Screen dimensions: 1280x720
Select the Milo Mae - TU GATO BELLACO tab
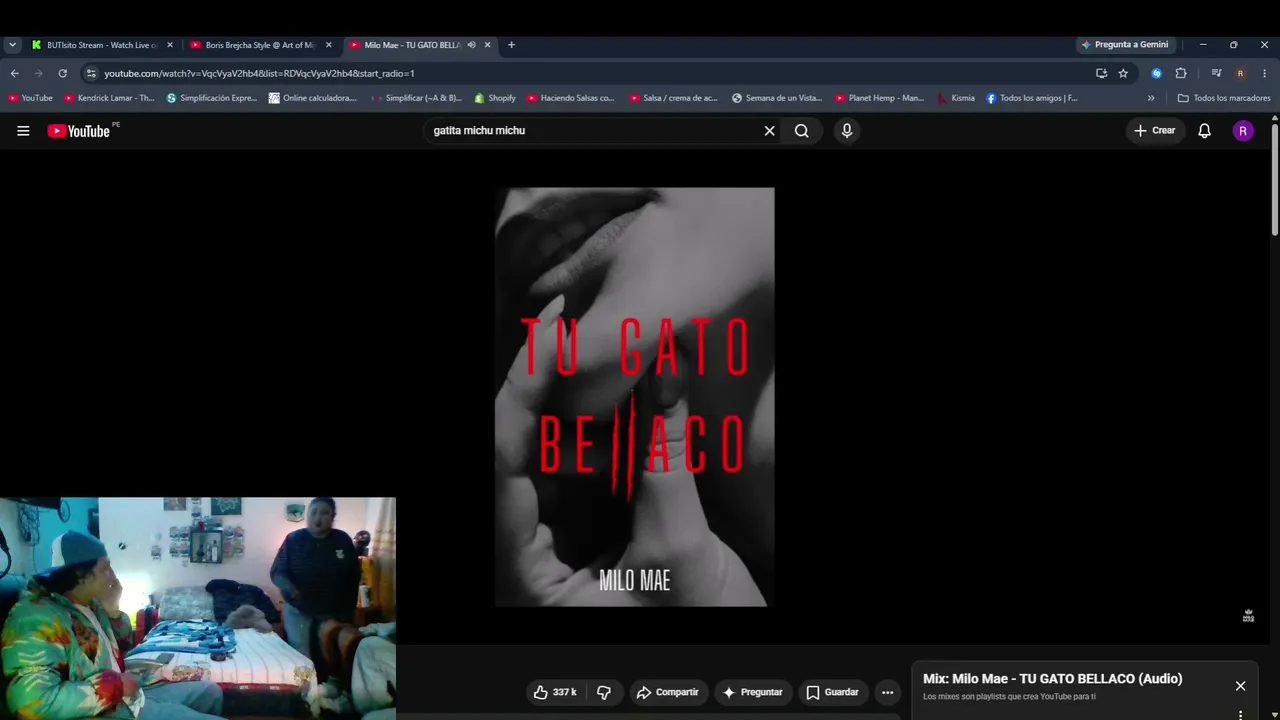coord(420,45)
